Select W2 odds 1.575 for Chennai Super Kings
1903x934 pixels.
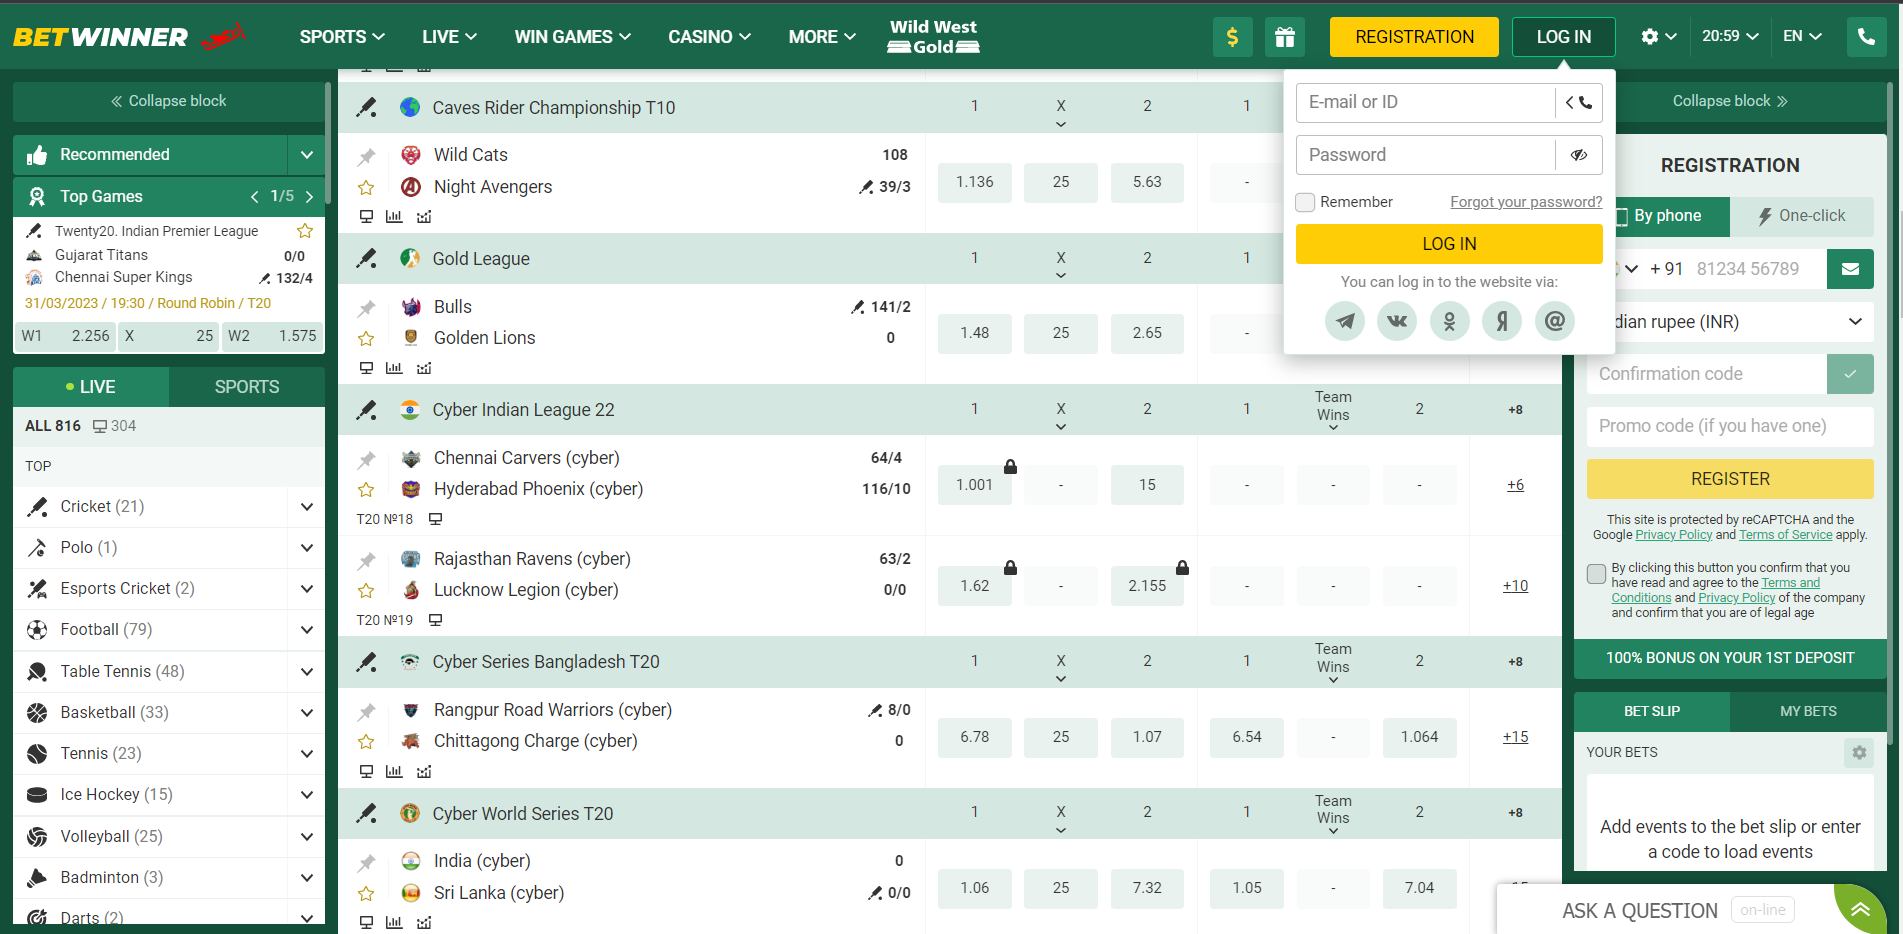point(272,336)
